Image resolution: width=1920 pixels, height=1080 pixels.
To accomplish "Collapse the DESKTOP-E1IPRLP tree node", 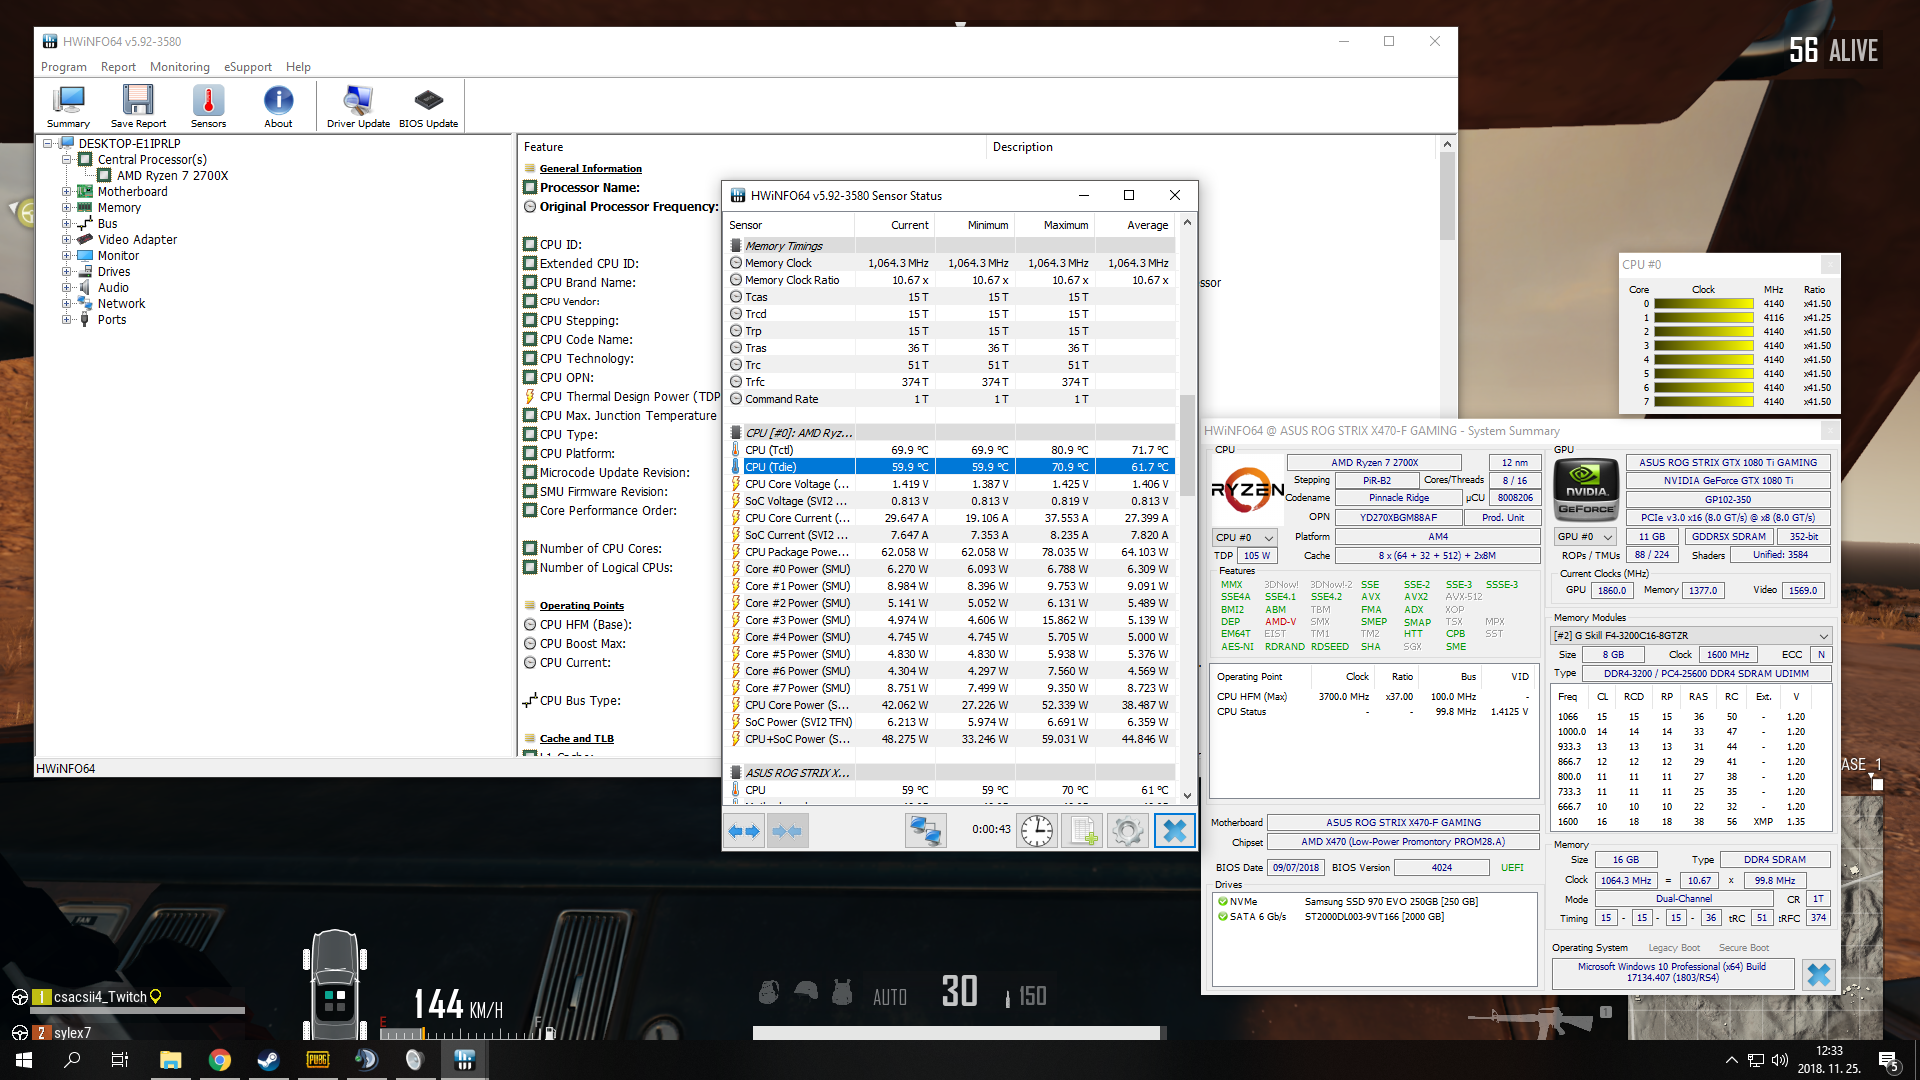I will pos(47,143).
